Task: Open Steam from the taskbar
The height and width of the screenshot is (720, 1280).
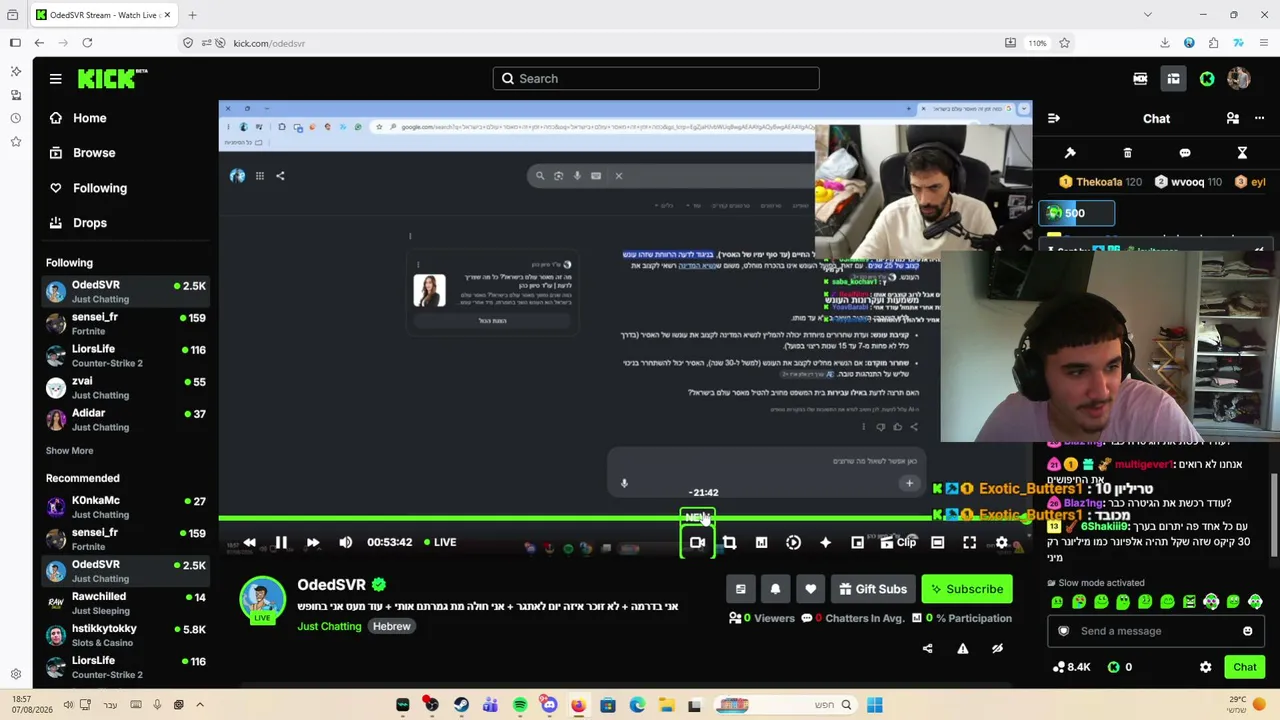Action: pos(461,705)
